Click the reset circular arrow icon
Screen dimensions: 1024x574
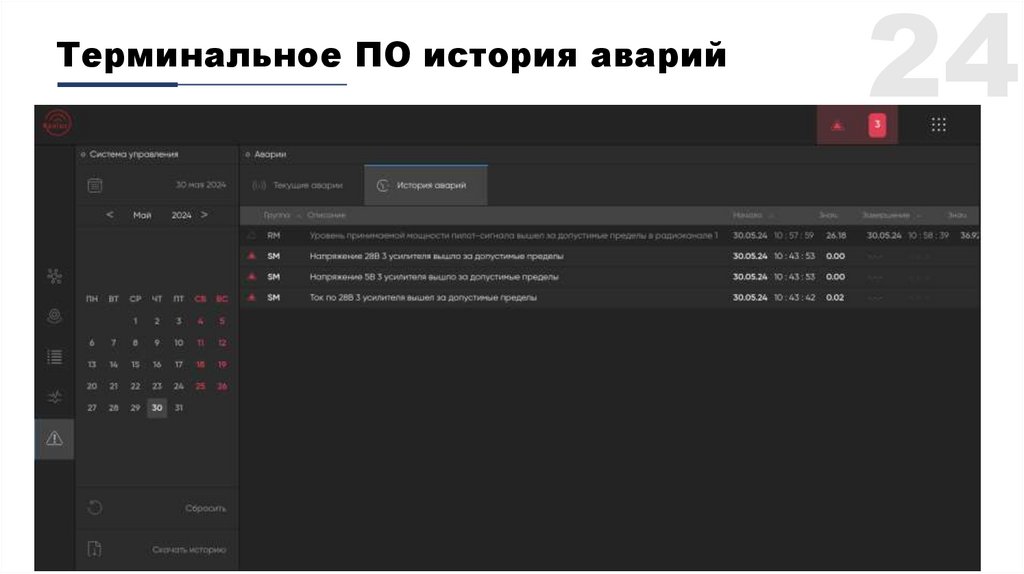click(95, 508)
